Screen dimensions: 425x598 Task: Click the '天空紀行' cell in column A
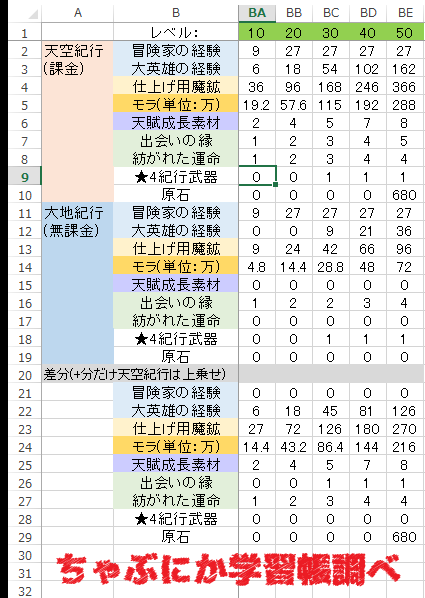click(x=77, y=50)
